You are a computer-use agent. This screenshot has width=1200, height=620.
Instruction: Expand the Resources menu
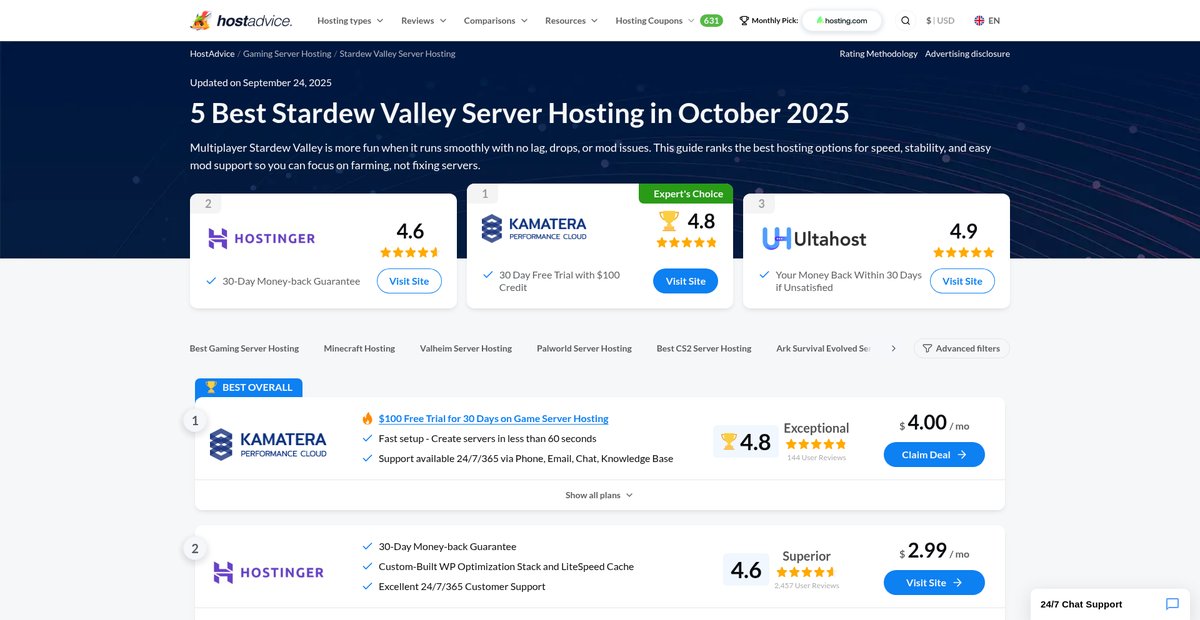[571, 20]
